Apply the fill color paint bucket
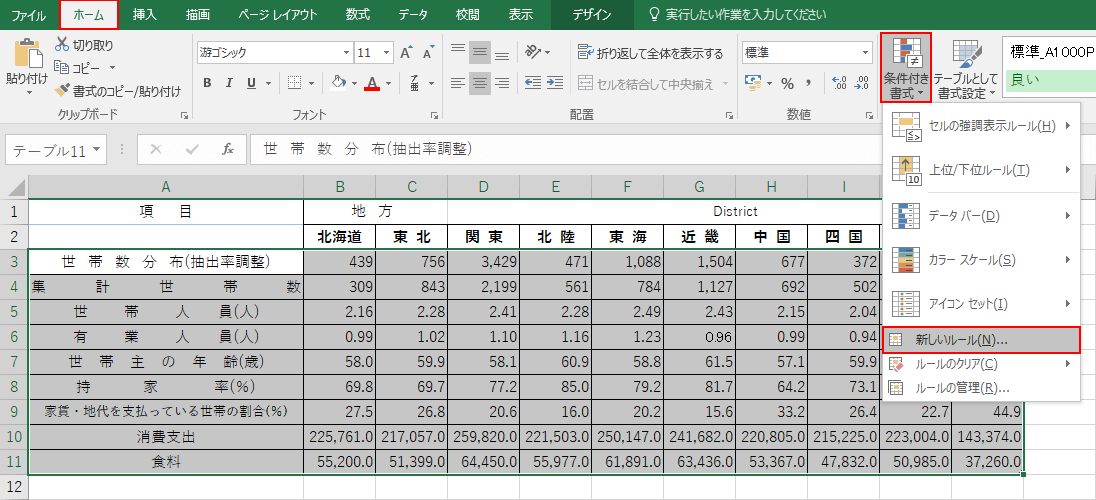1096x500 pixels. tap(338, 83)
